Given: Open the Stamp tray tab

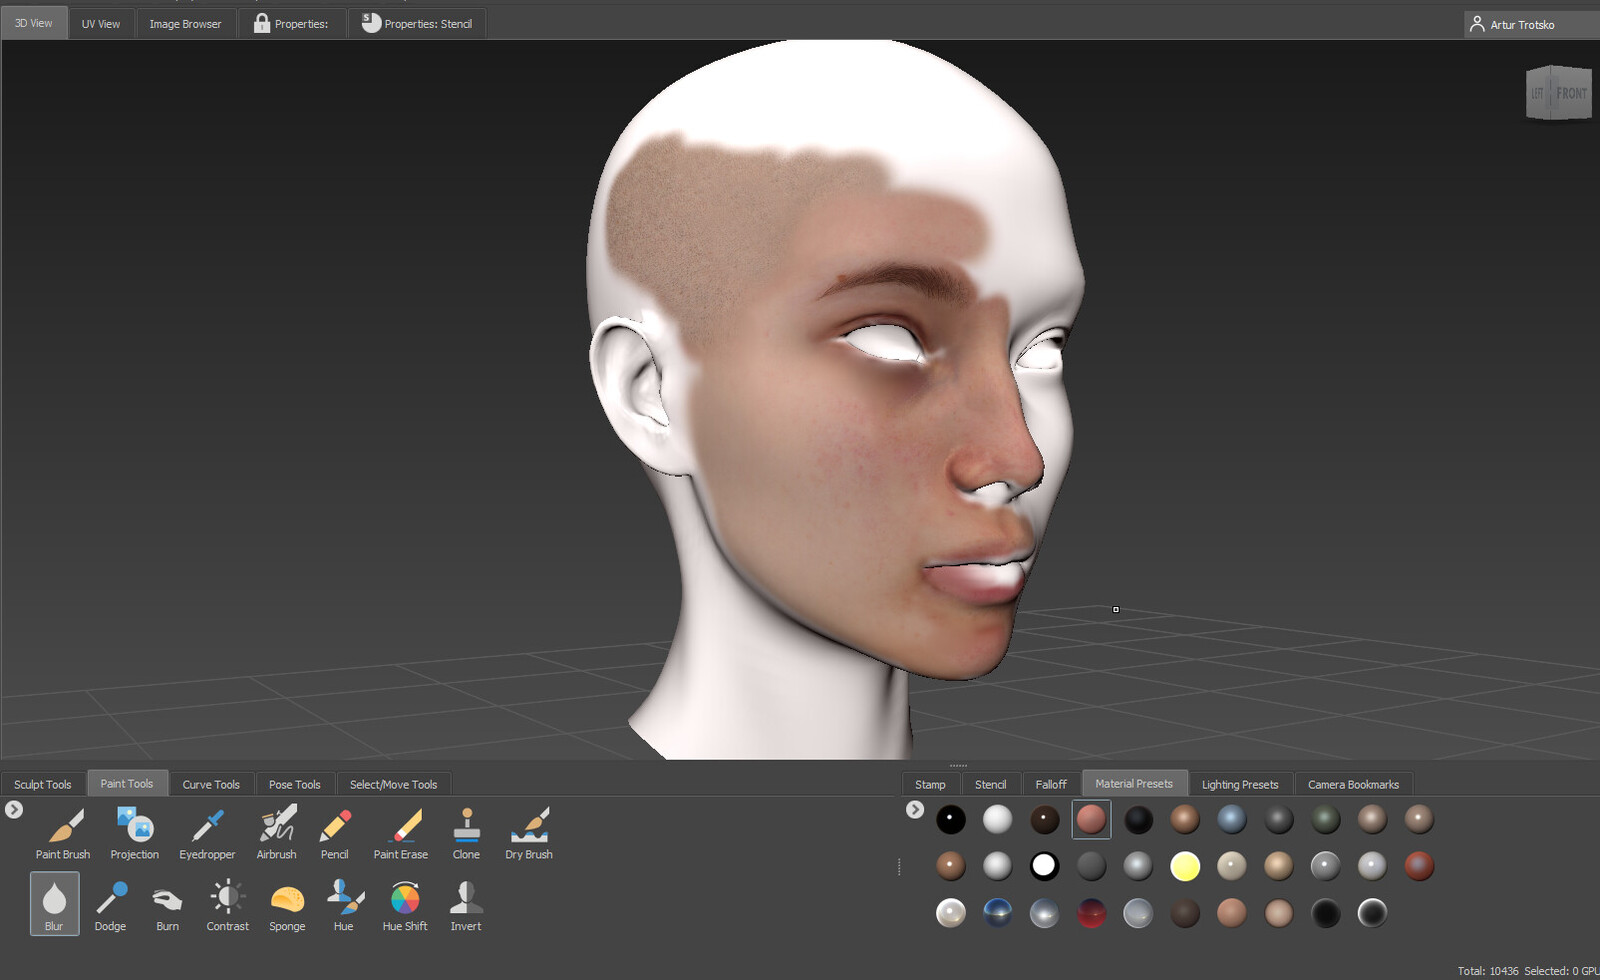Looking at the screenshot, I should (930, 784).
